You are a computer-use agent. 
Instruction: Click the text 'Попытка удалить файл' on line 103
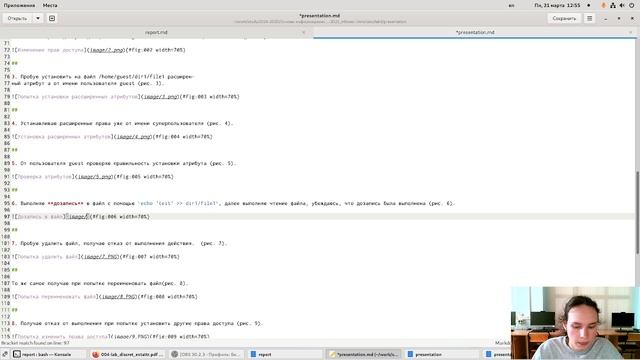pos(48,257)
